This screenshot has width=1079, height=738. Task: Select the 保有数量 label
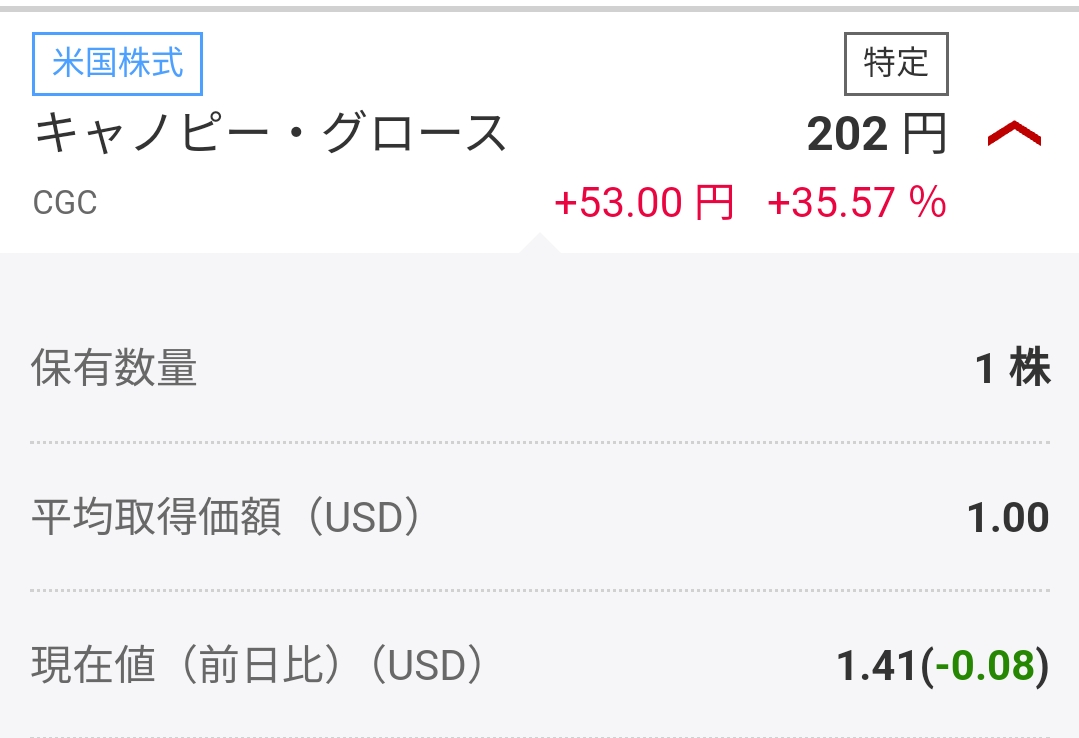point(114,369)
